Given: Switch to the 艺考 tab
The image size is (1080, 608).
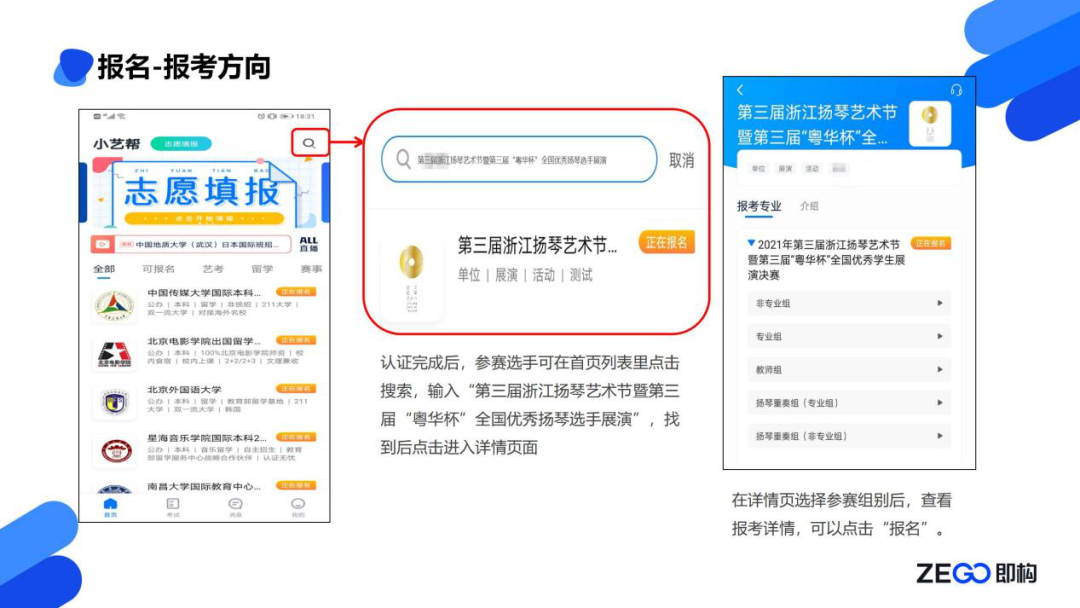Looking at the screenshot, I should pos(213,269).
